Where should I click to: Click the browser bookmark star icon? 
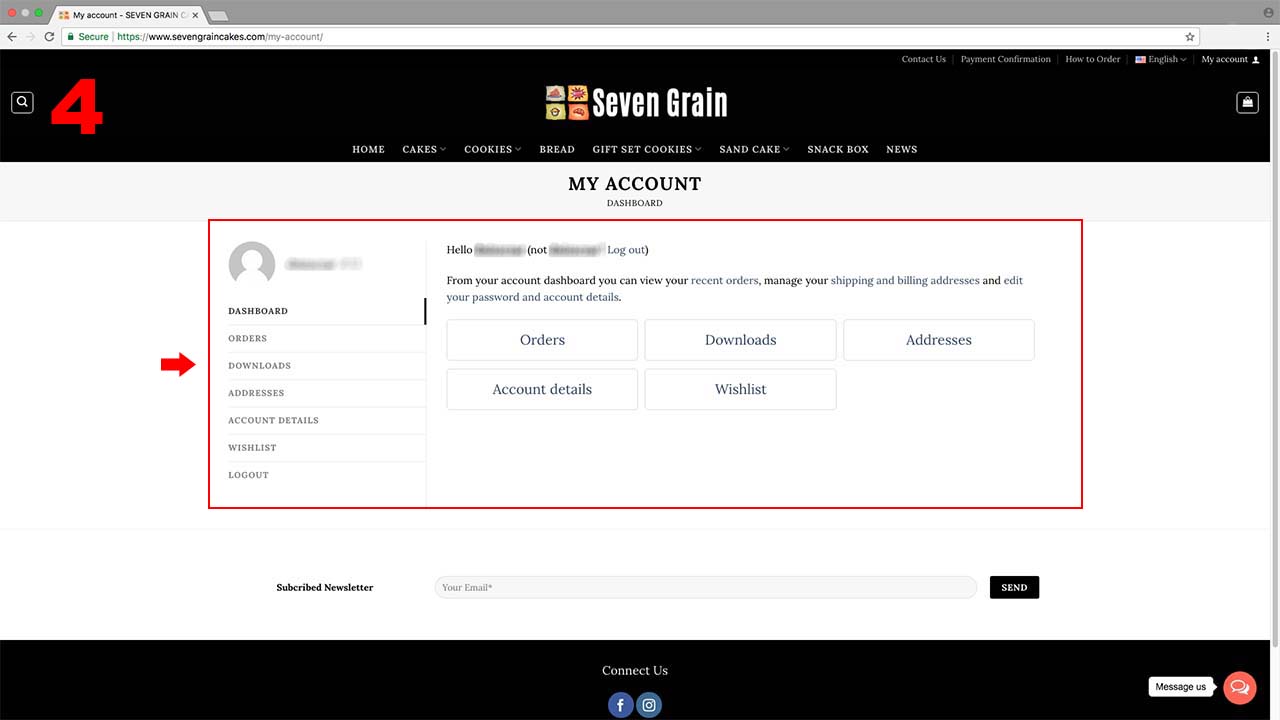tap(1190, 37)
